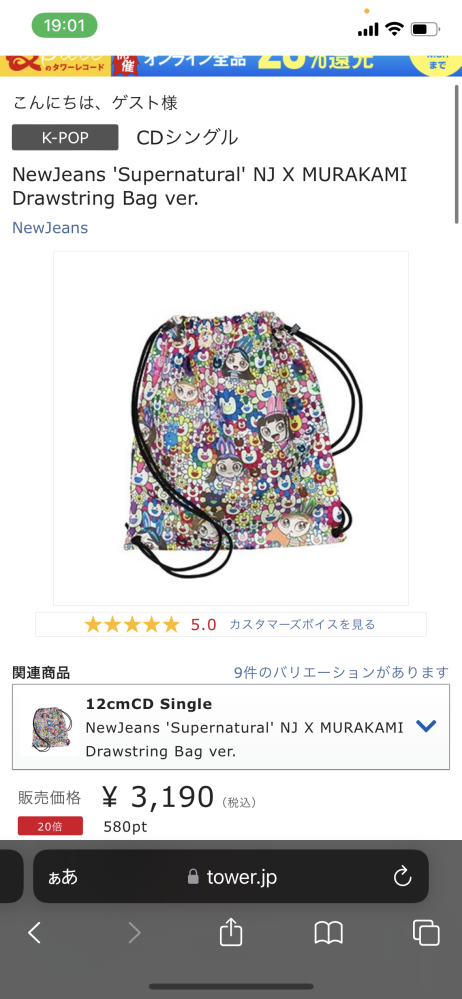Open the Safari share sheet icon

pos(231,931)
